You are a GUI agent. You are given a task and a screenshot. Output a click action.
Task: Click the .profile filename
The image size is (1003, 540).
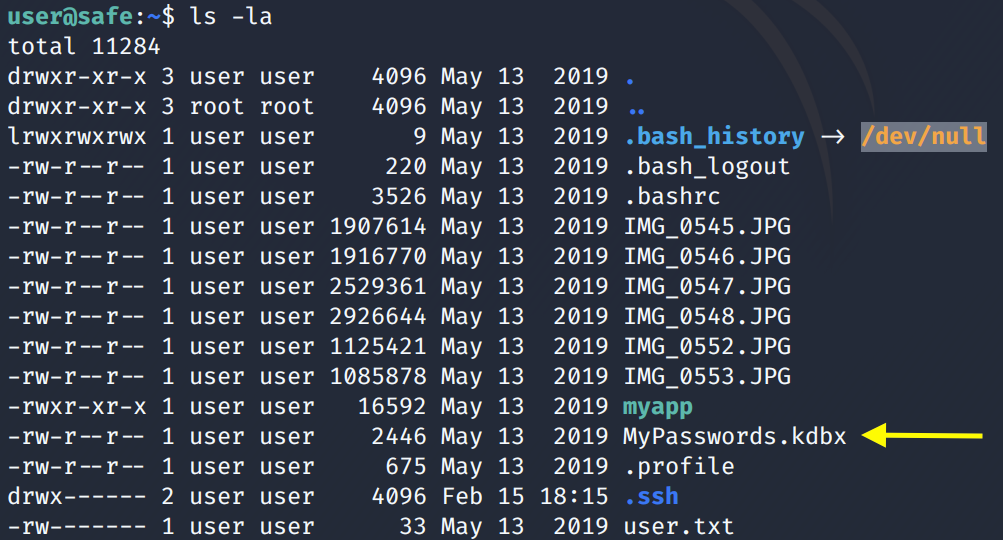[x=678, y=467]
